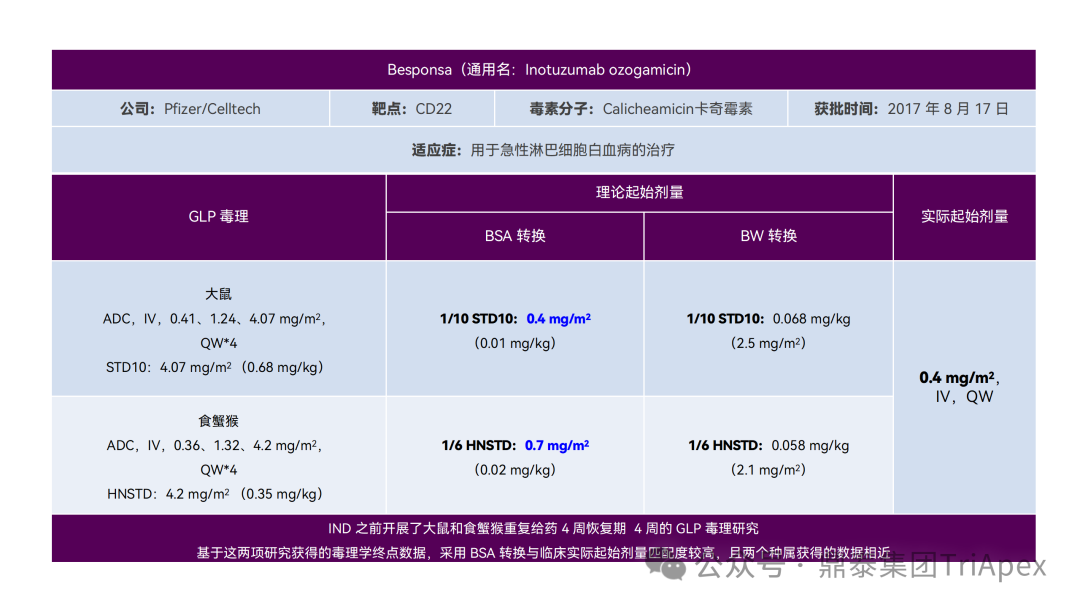This screenshot has height=608, width=1080.
Task: Select the 公司: Pfizer/Celltech cell
Action: click(x=191, y=109)
